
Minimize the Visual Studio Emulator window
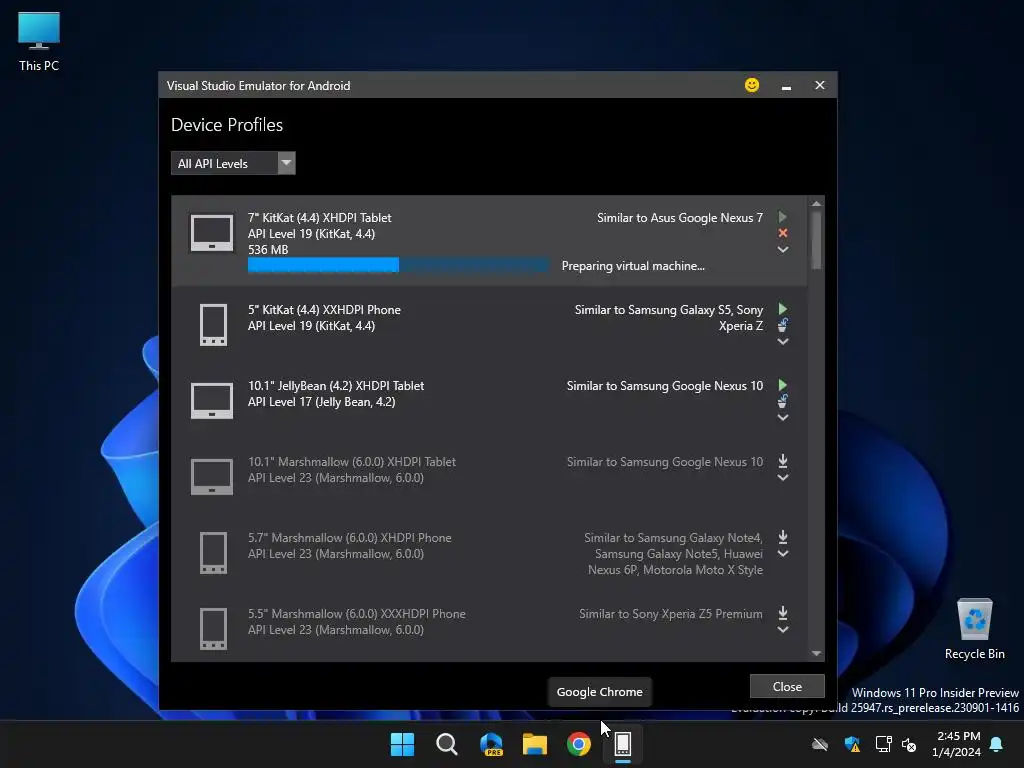coord(786,86)
